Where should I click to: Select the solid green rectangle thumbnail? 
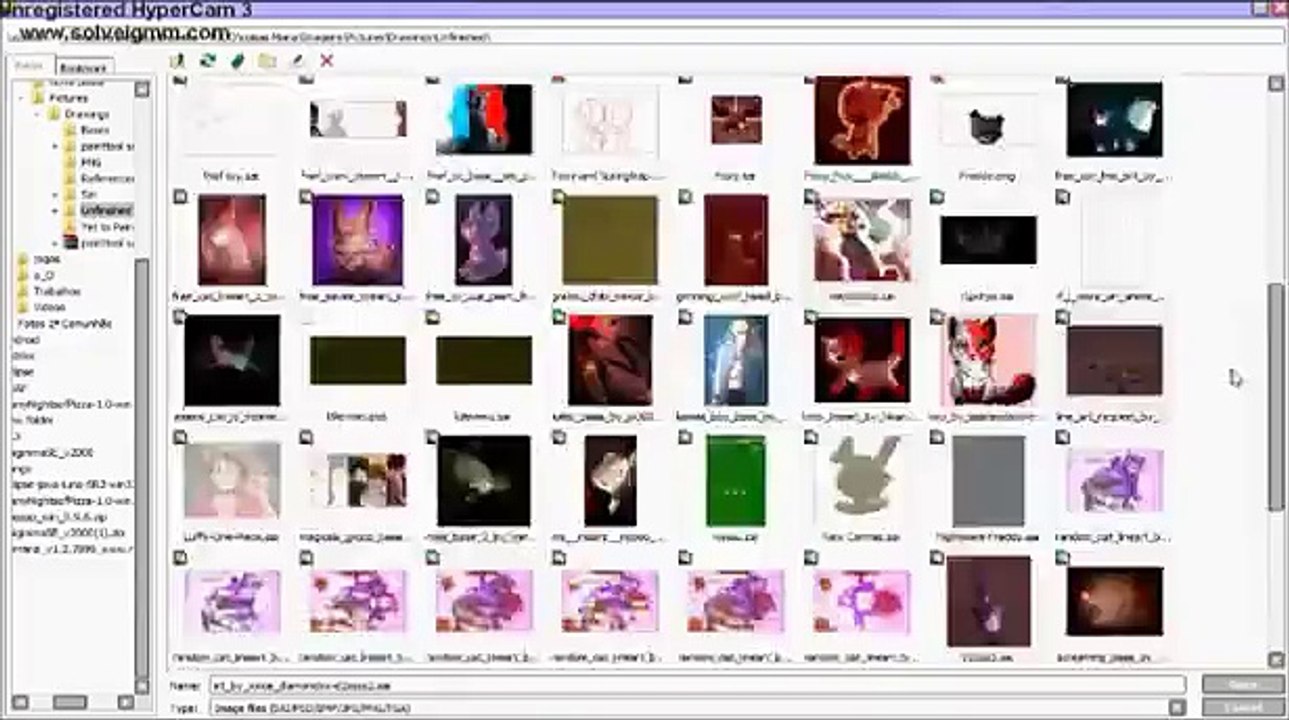735,480
